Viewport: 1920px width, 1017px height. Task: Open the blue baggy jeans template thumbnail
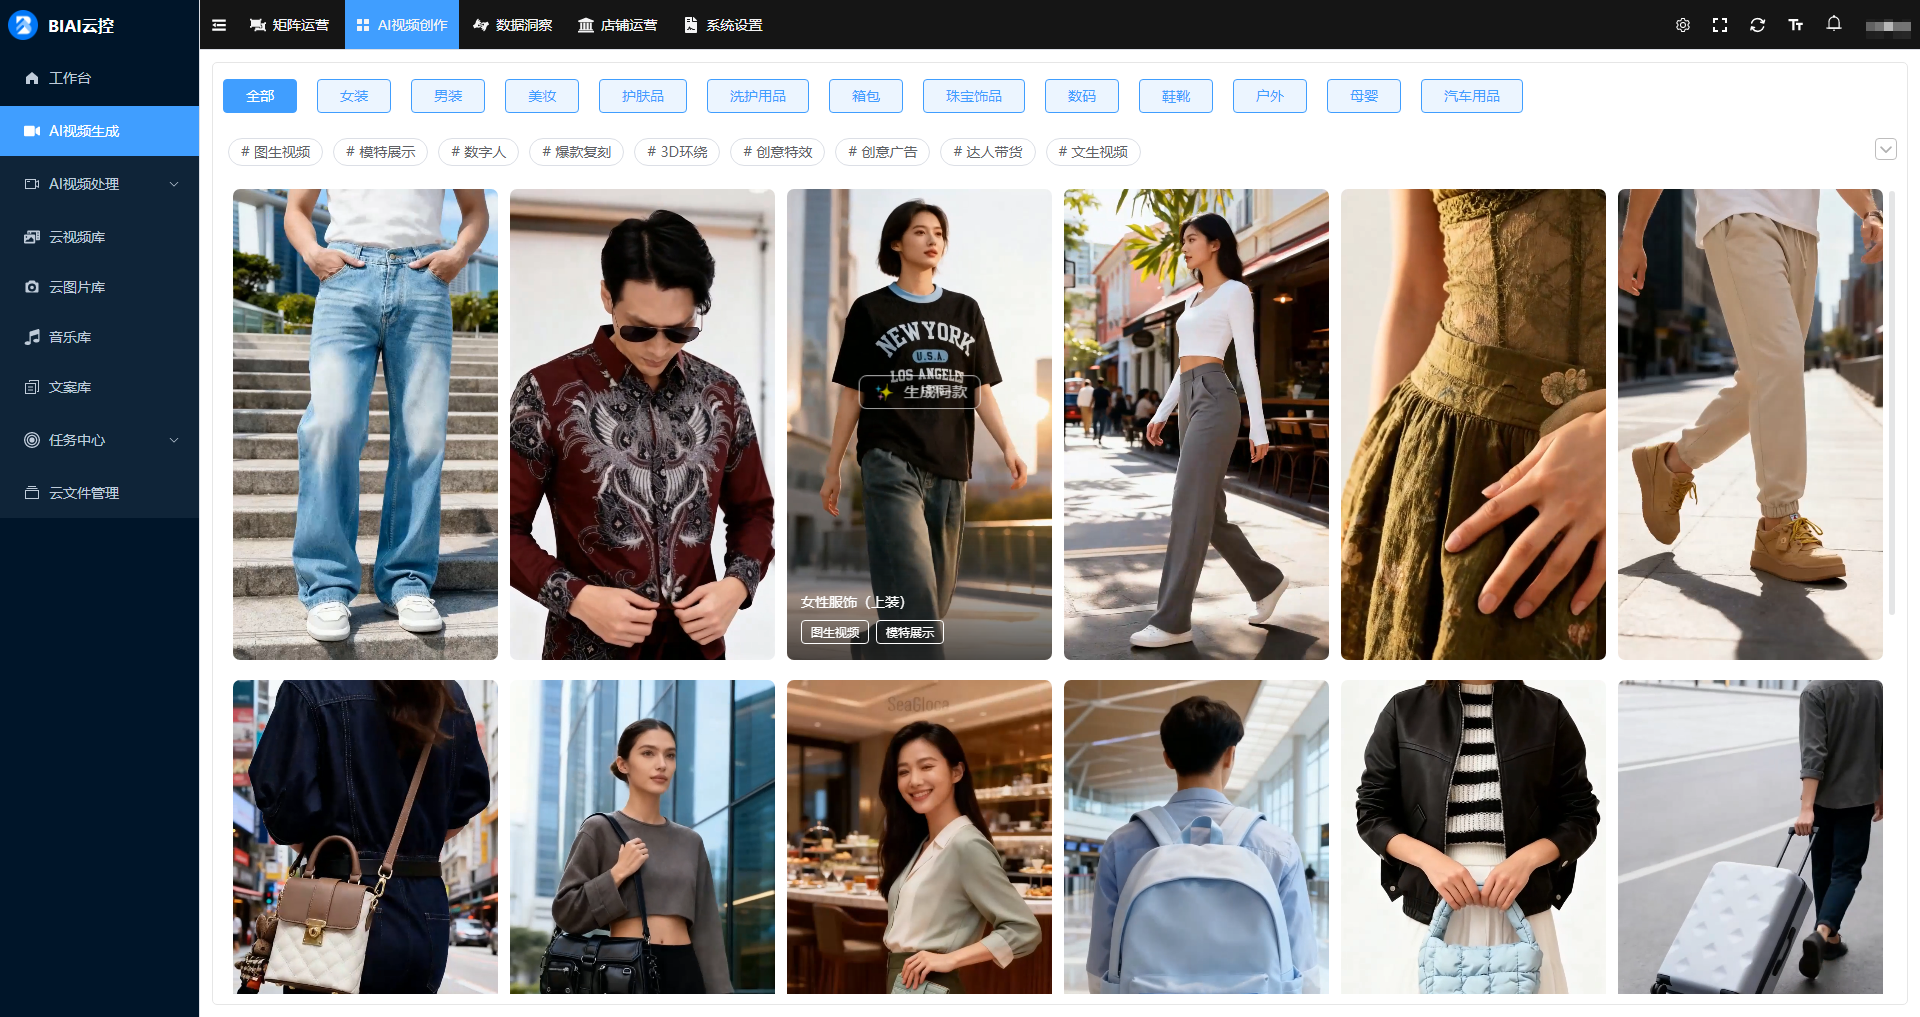[365, 424]
